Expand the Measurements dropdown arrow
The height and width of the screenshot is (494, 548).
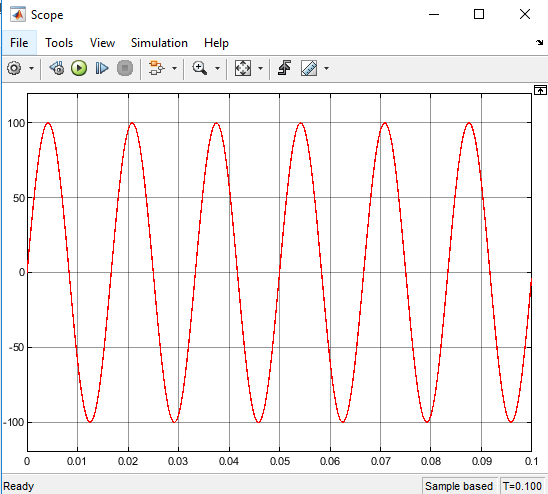pos(326,69)
